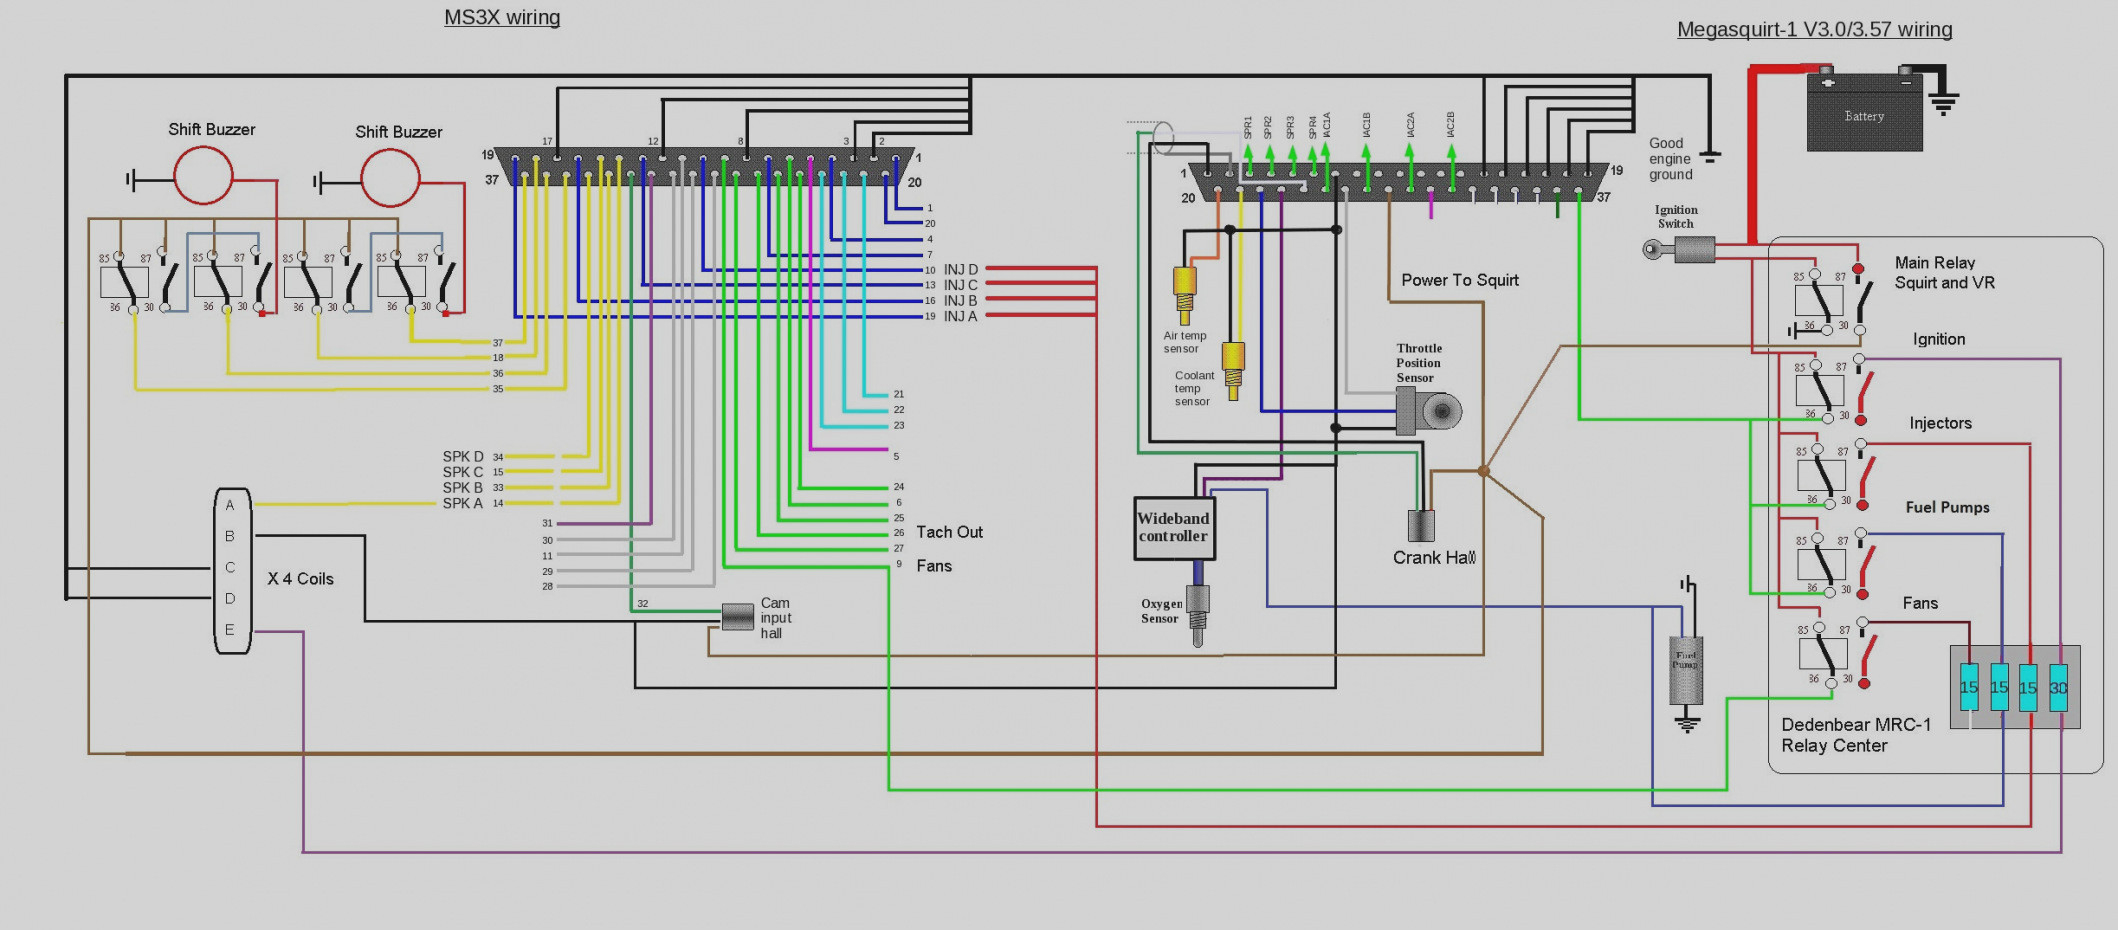Click the Power To Squirt label
The image size is (2118, 930).
click(1459, 281)
